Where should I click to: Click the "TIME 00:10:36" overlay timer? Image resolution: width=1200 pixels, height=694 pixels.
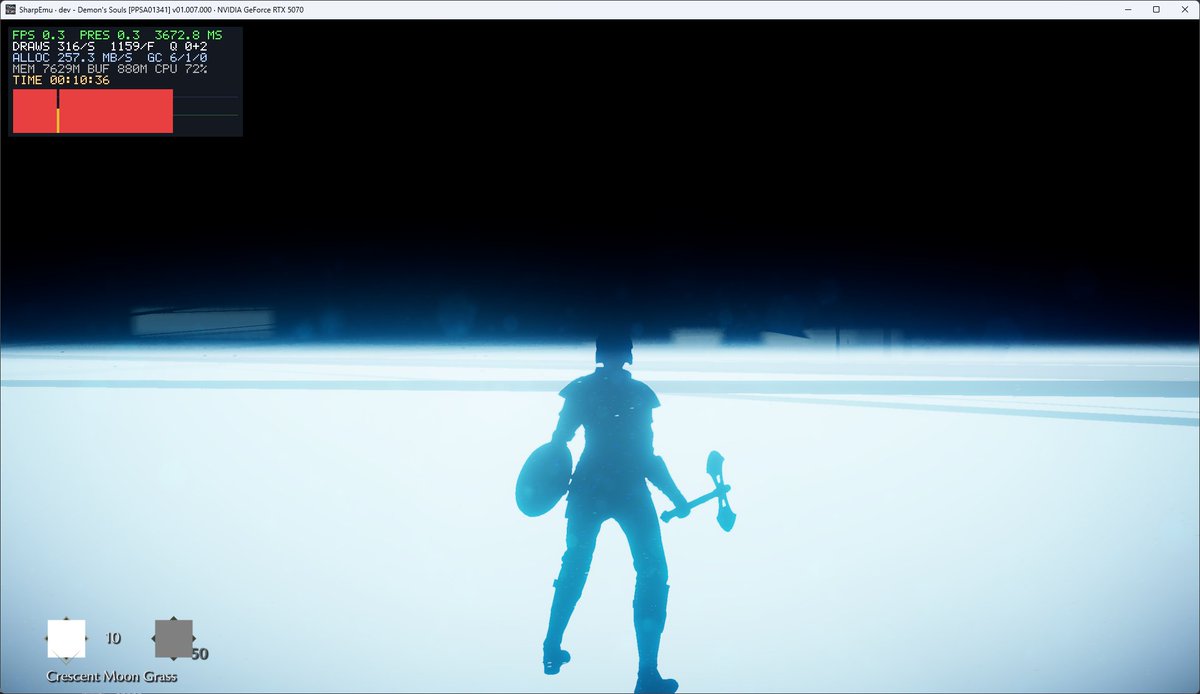pos(61,80)
